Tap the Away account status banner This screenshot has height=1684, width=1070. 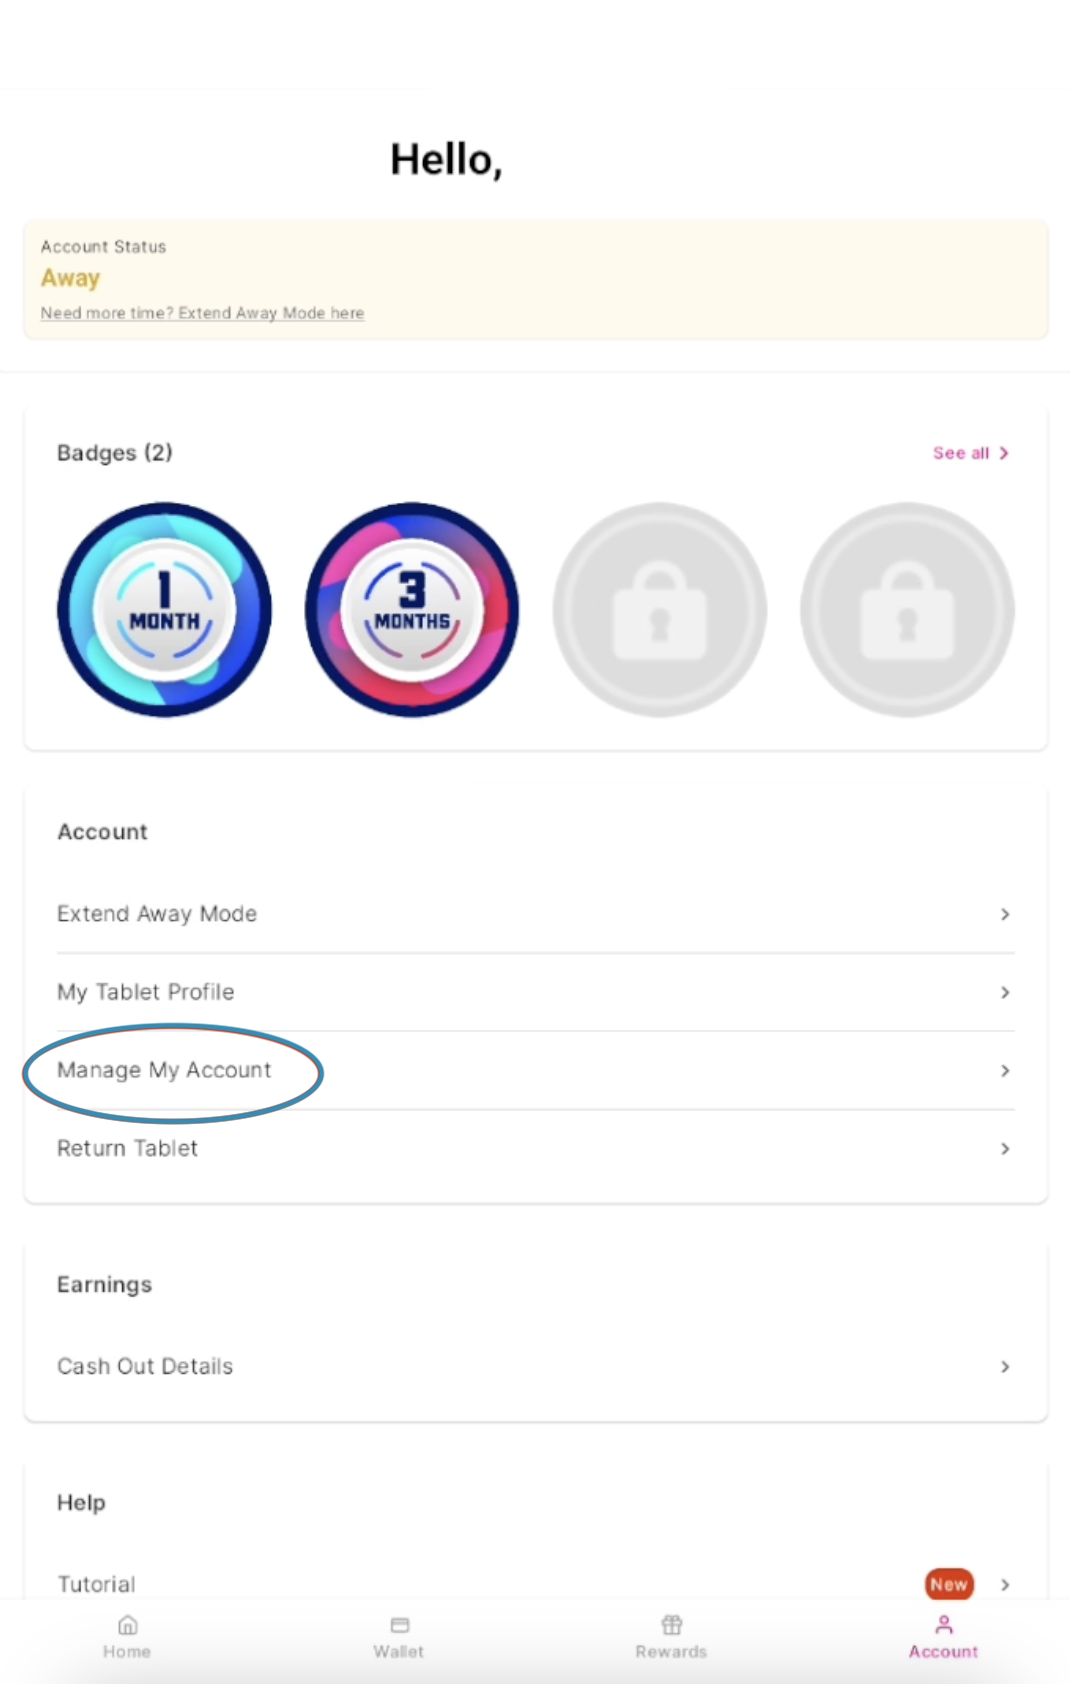click(x=535, y=279)
